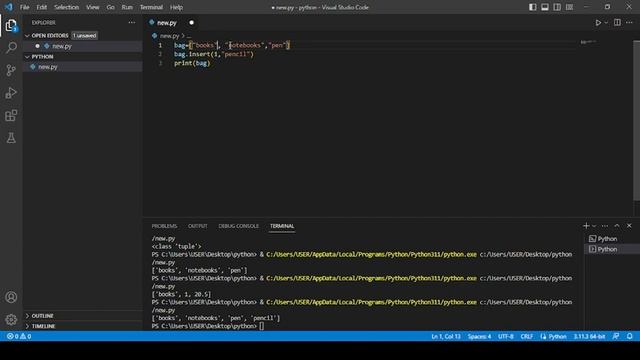Select new.py under Open Editors
640x360 pixels.
pyautogui.click(x=82, y=46)
